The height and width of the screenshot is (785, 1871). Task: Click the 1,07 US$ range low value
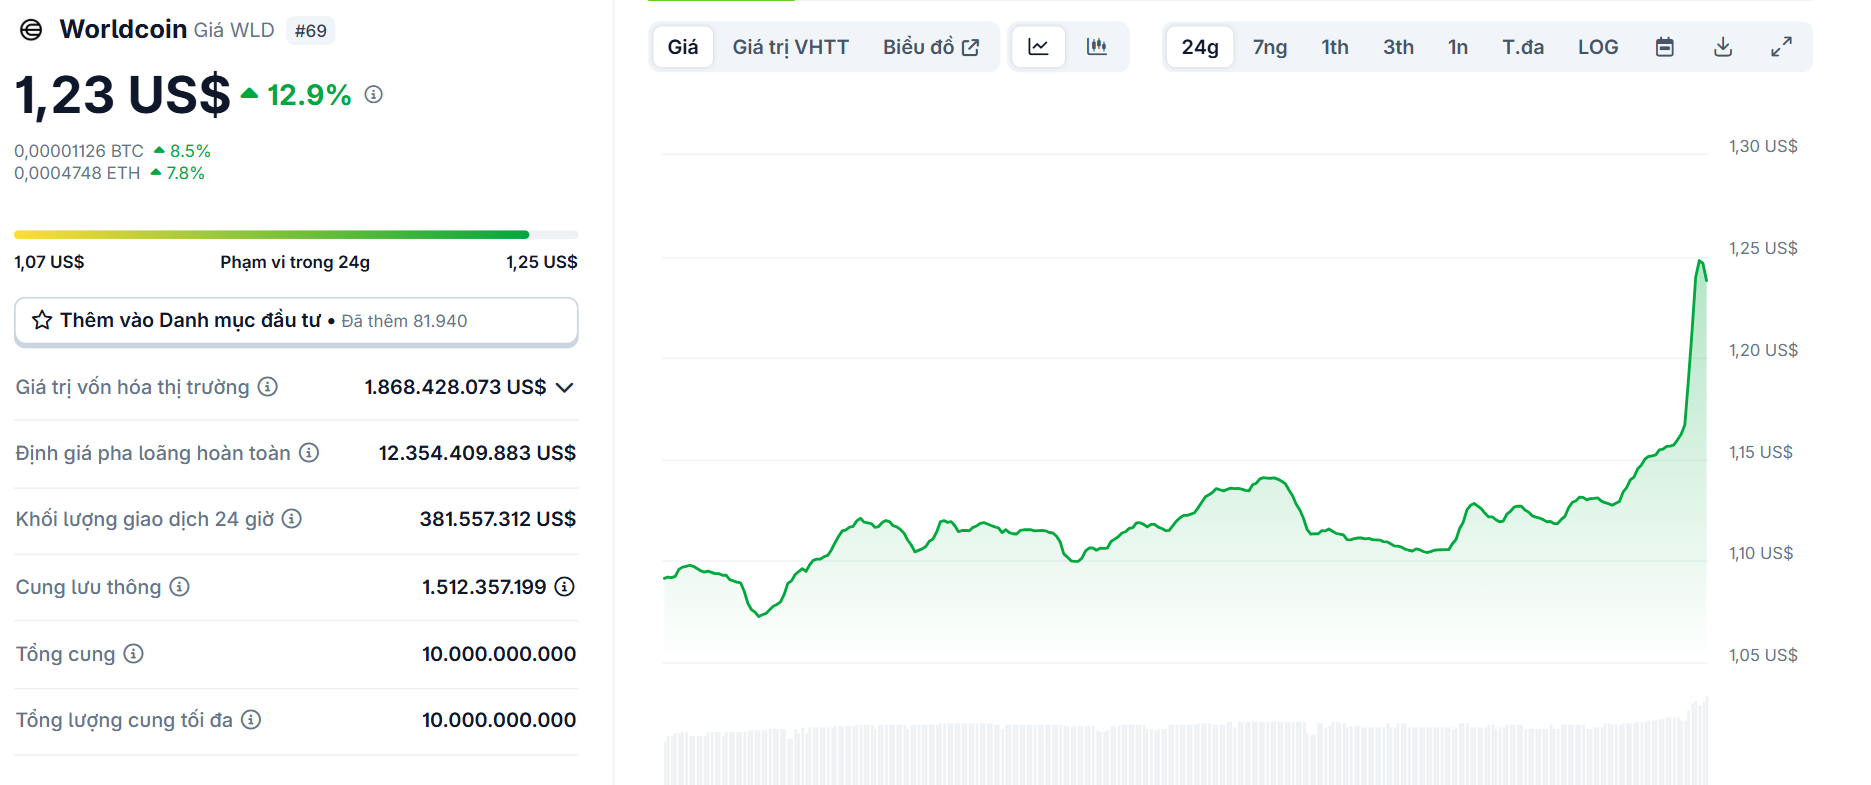pos(49,262)
